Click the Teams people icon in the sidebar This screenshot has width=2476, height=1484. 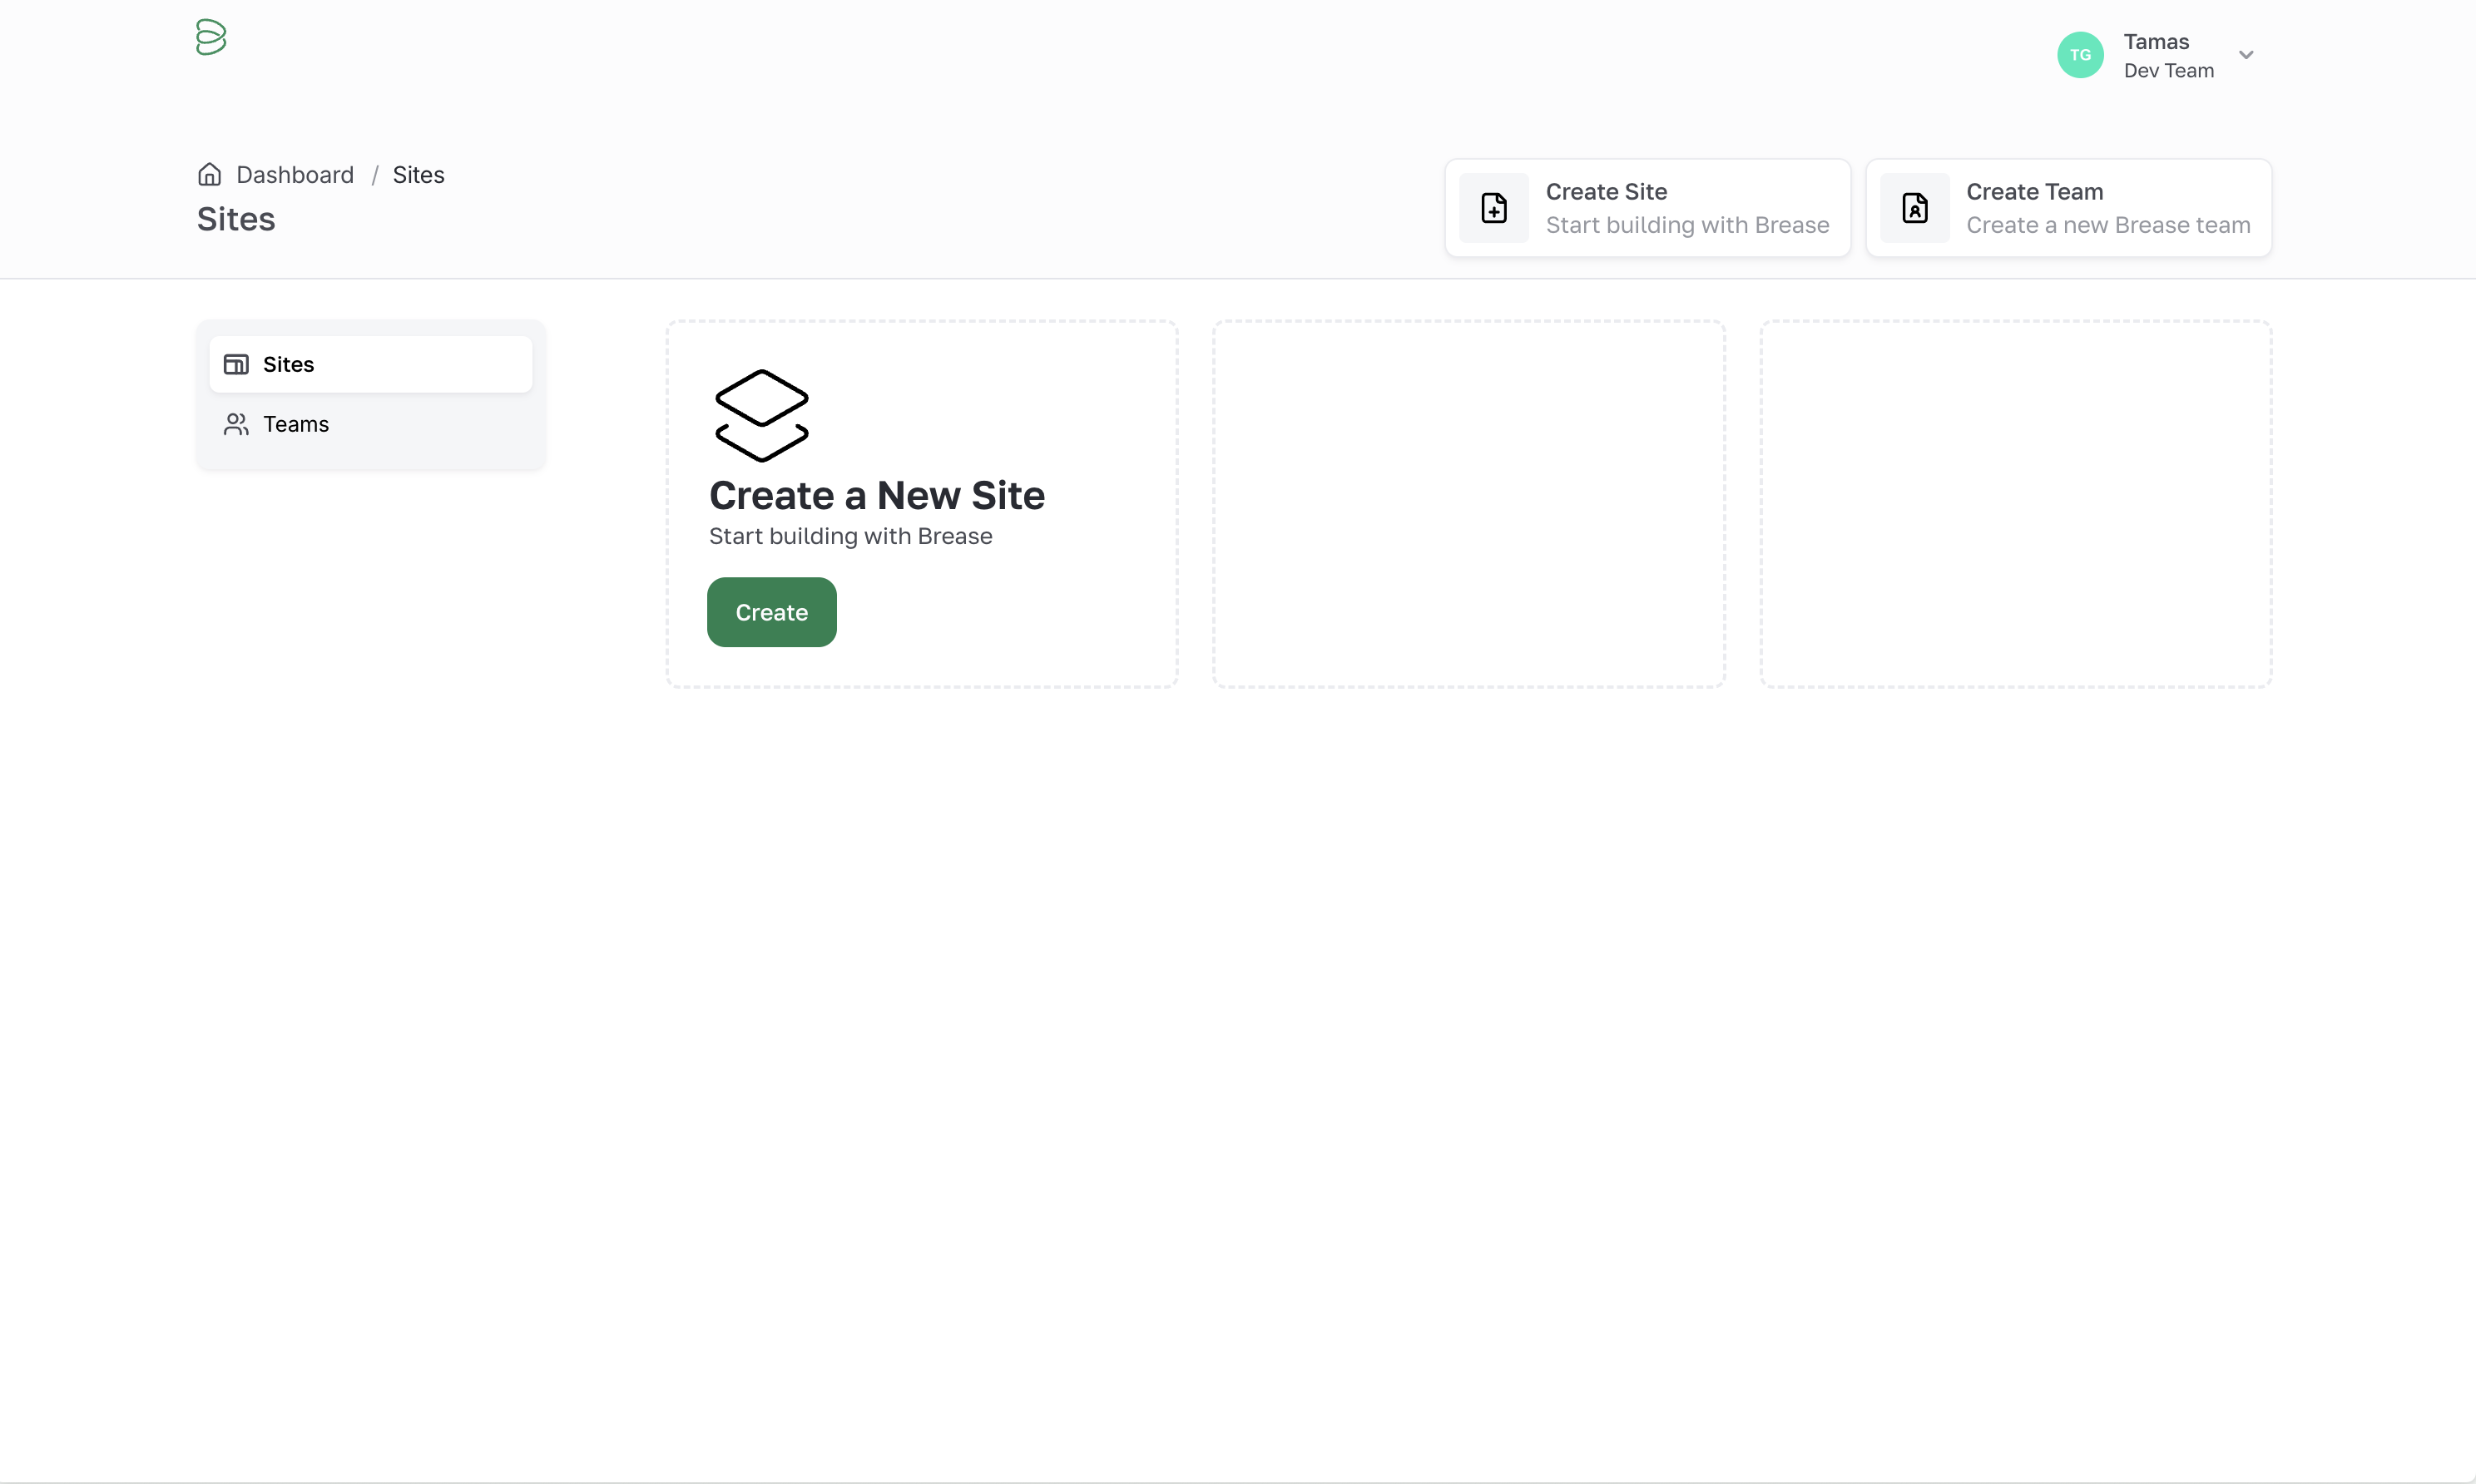pos(236,424)
